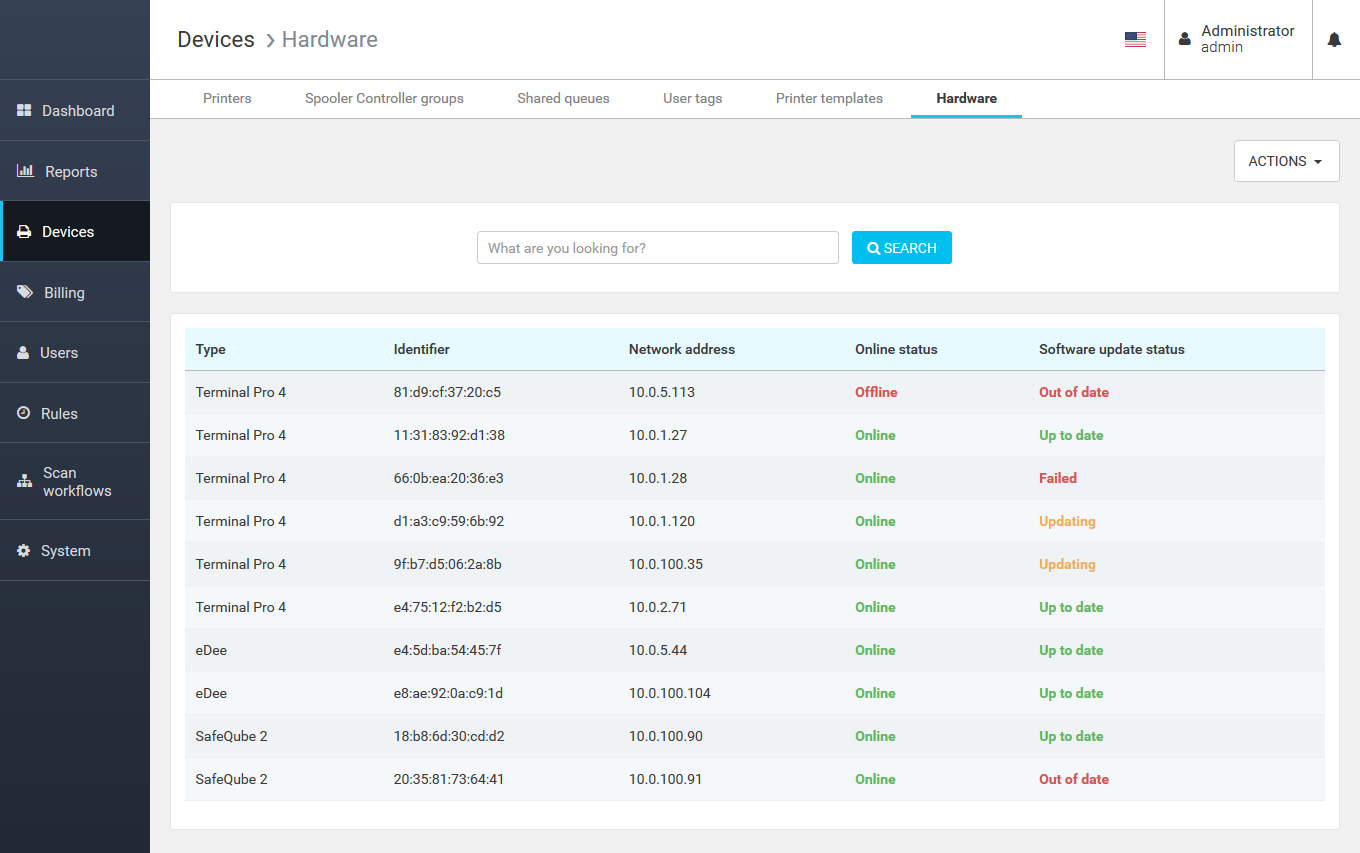Viewport: 1360px width, 853px height.
Task: Change language via US flag icon
Action: click(x=1135, y=40)
